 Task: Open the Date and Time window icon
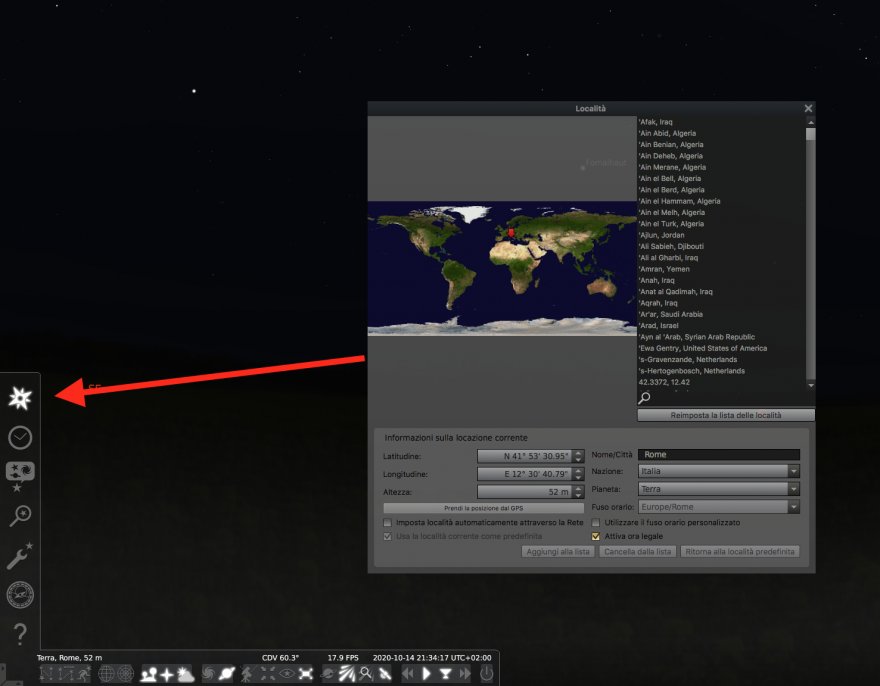tap(19, 437)
